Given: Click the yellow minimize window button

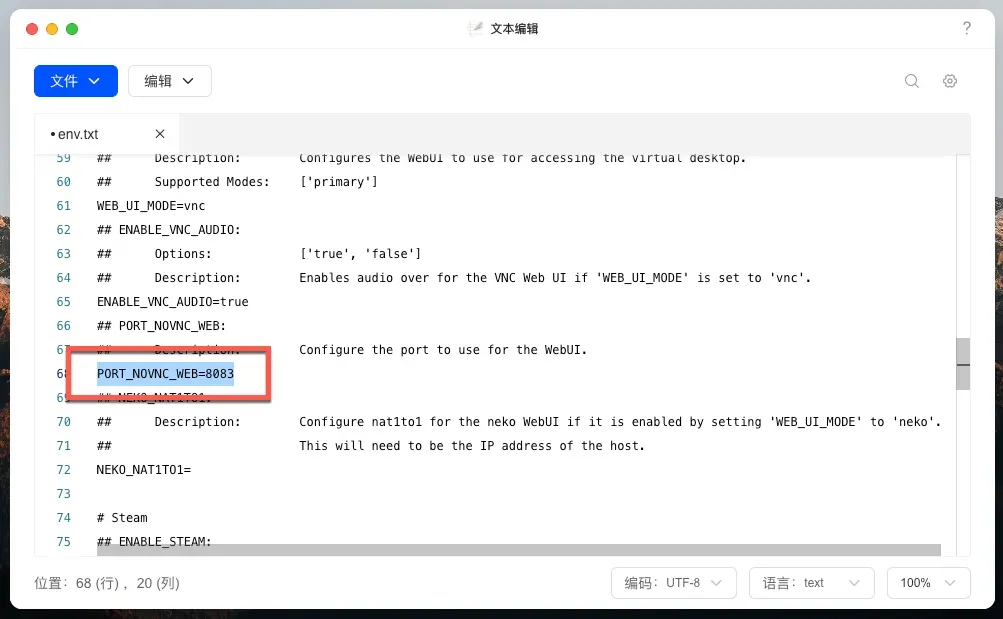Looking at the screenshot, I should pyautogui.click(x=52, y=29).
